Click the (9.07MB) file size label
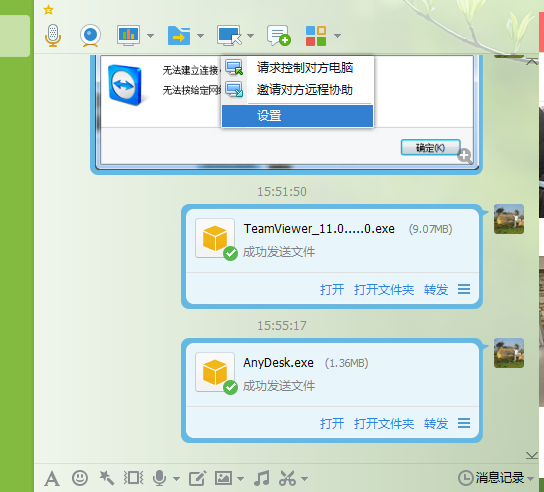Screen dimensions: 544x492 click(x=431, y=229)
